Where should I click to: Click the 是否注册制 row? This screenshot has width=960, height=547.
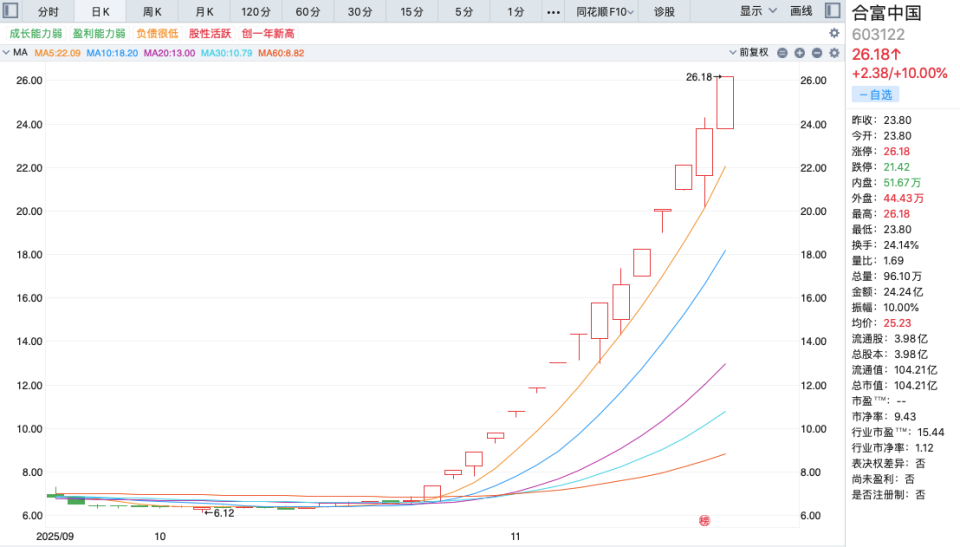(x=889, y=495)
